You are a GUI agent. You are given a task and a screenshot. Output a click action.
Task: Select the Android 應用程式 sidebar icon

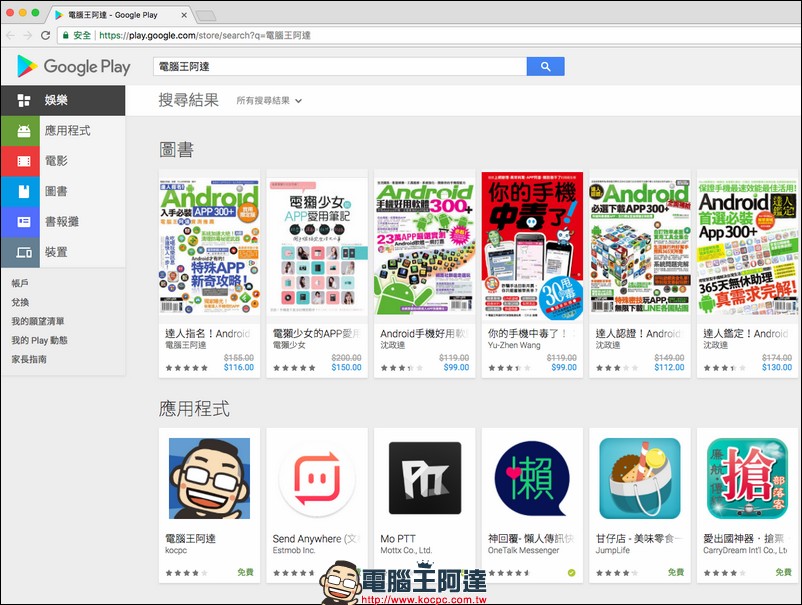pyautogui.click(x=20, y=130)
